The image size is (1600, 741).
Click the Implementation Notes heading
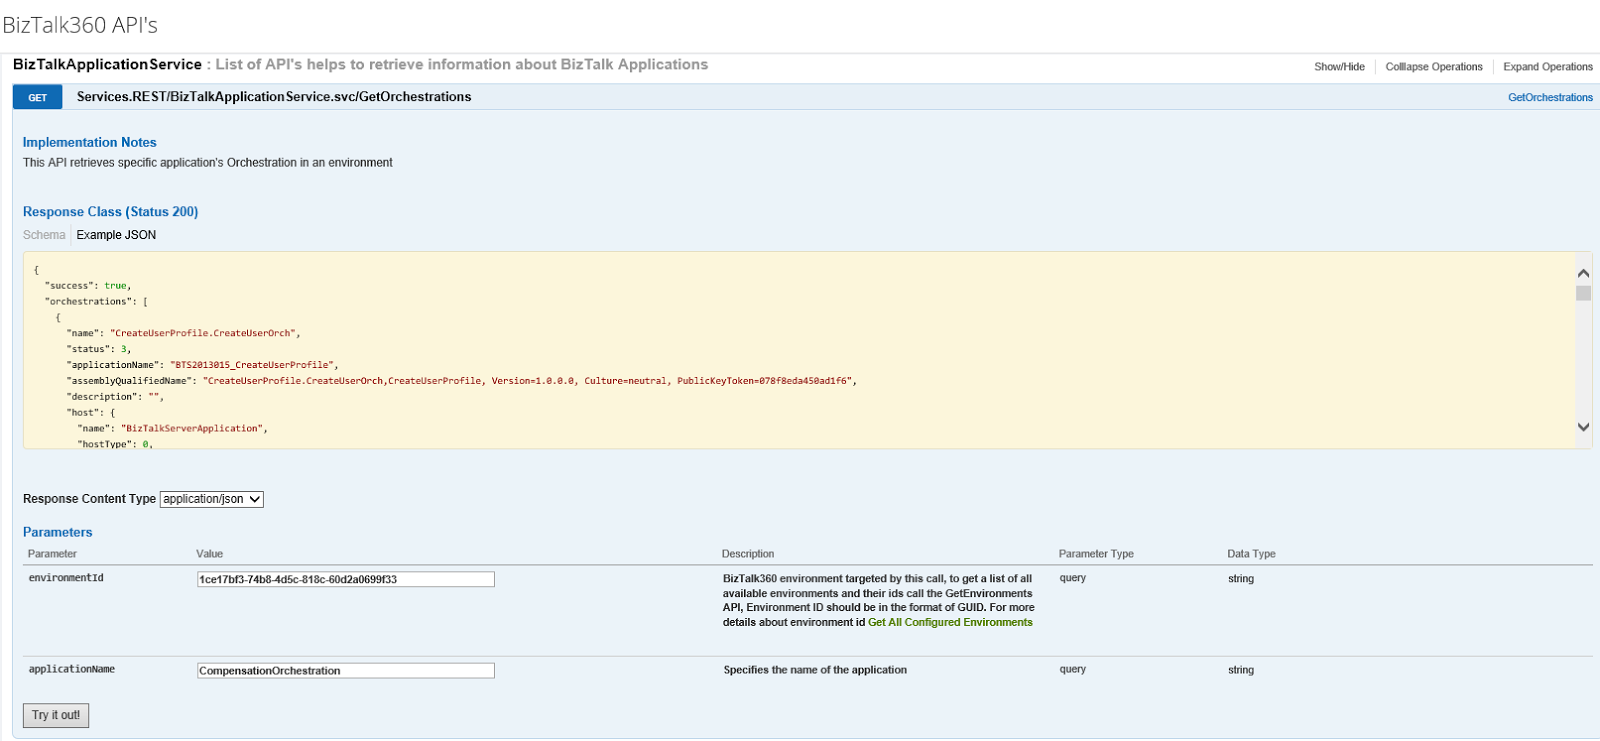(x=90, y=142)
